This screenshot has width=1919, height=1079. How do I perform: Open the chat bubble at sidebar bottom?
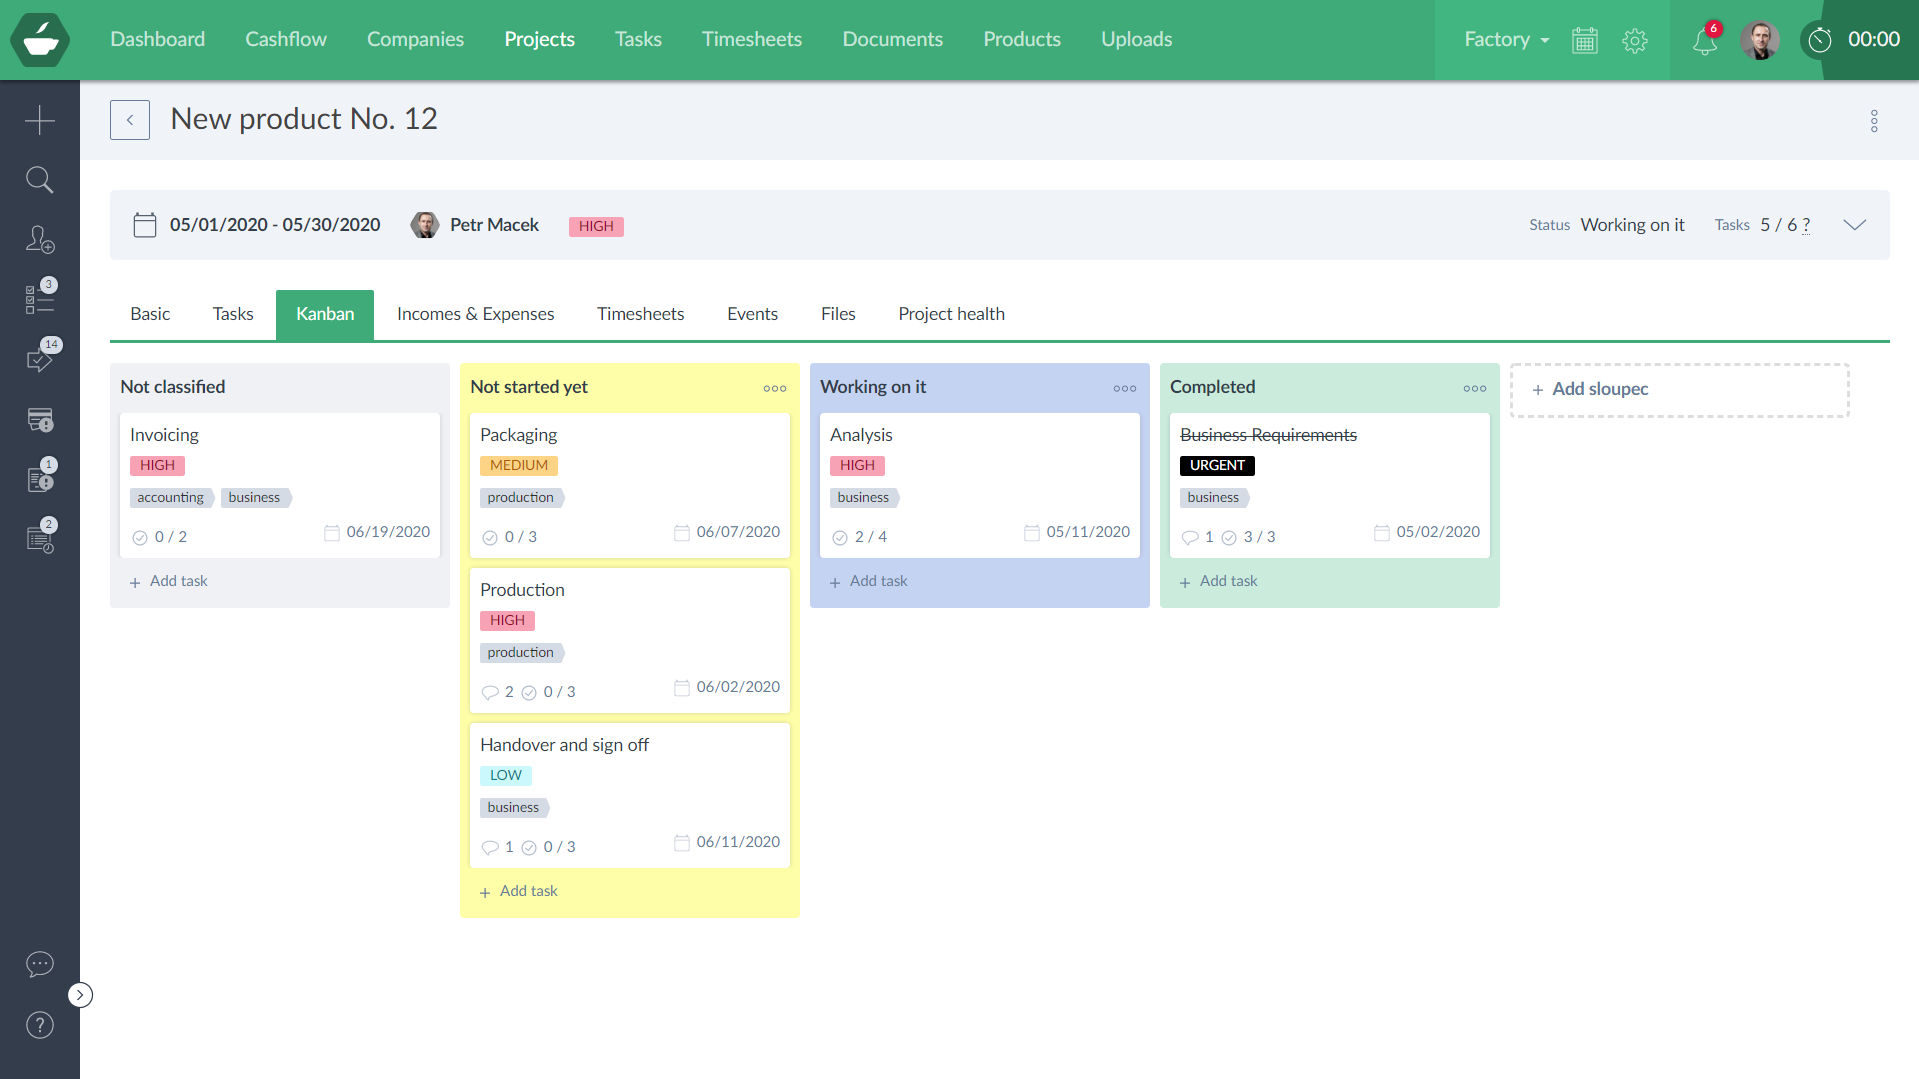[39, 964]
